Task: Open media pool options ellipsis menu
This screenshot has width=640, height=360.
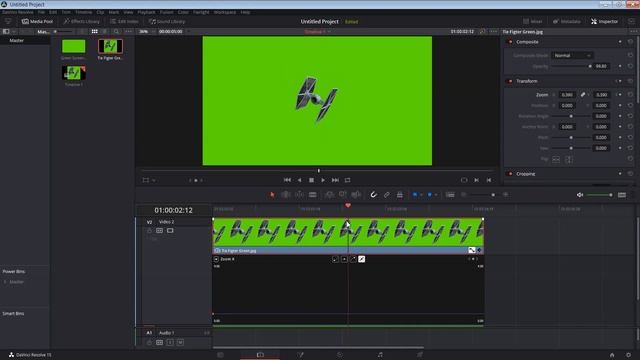Action: [129, 31]
